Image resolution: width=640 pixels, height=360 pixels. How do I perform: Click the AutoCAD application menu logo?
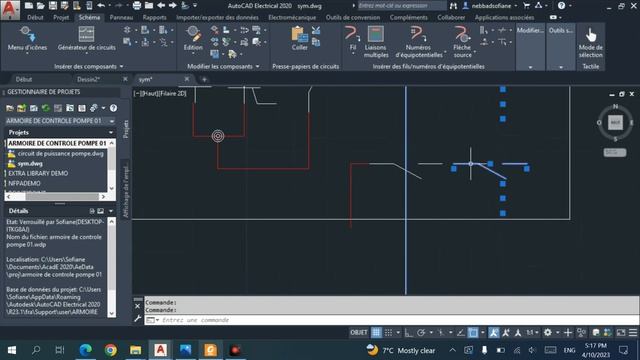click(10, 10)
